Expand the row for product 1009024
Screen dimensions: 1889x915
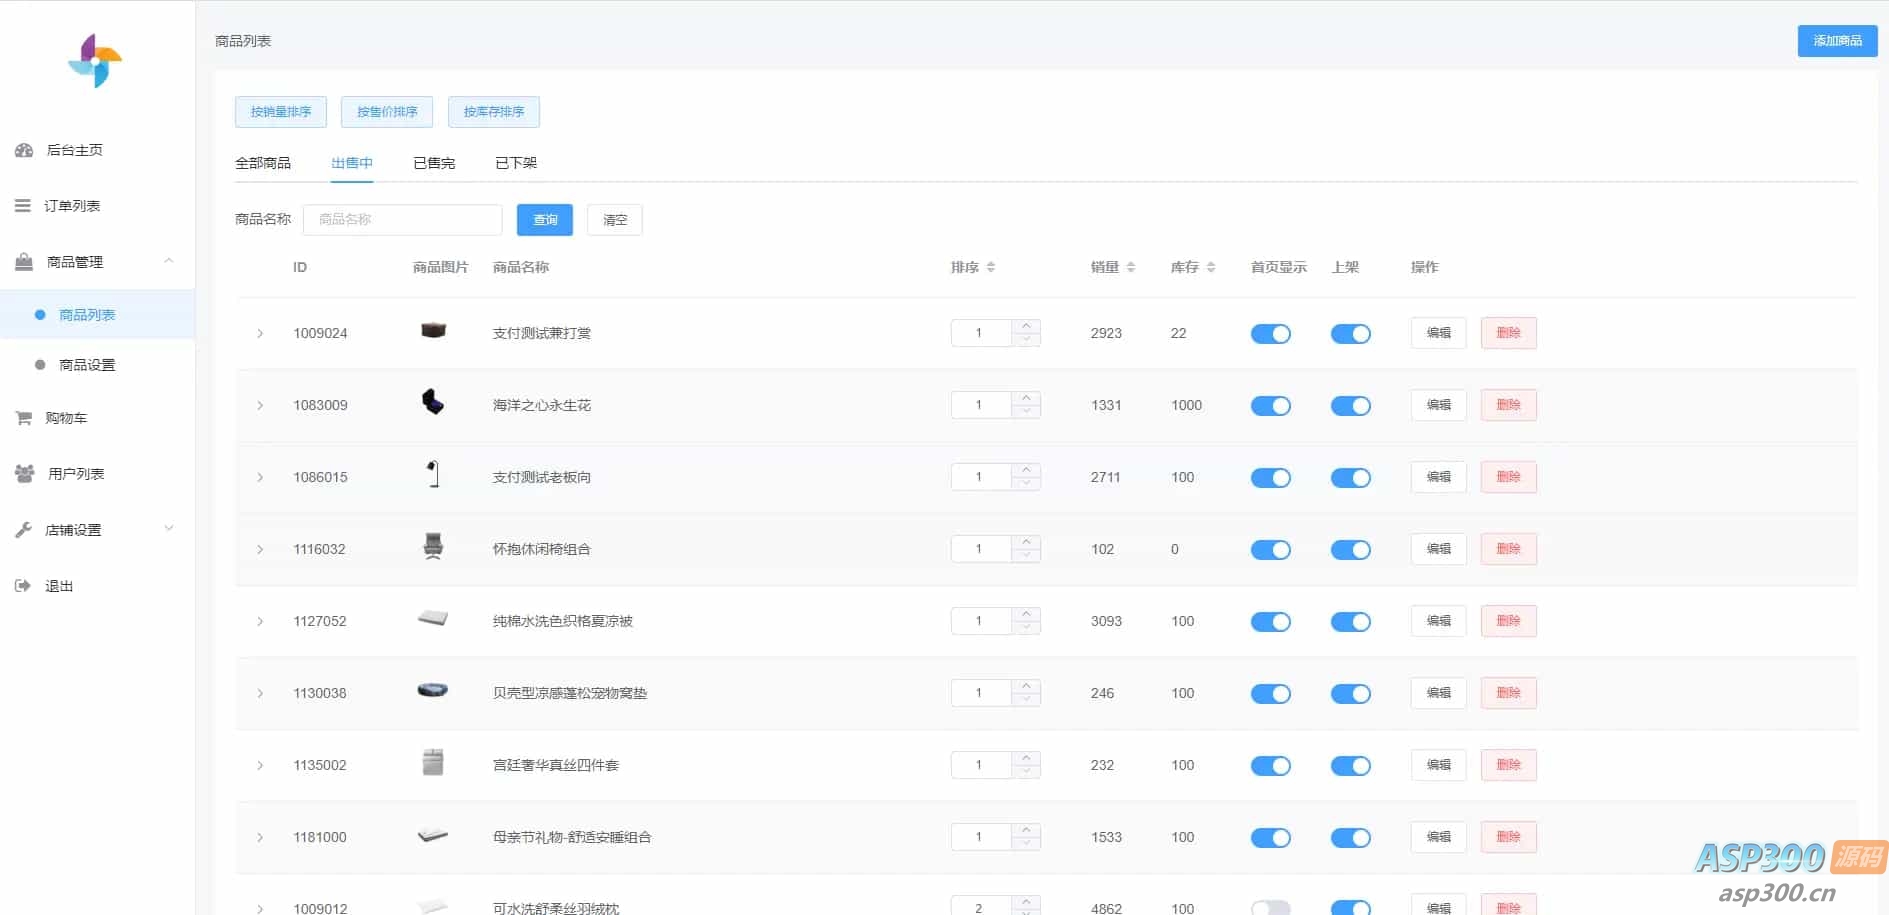pyautogui.click(x=260, y=333)
